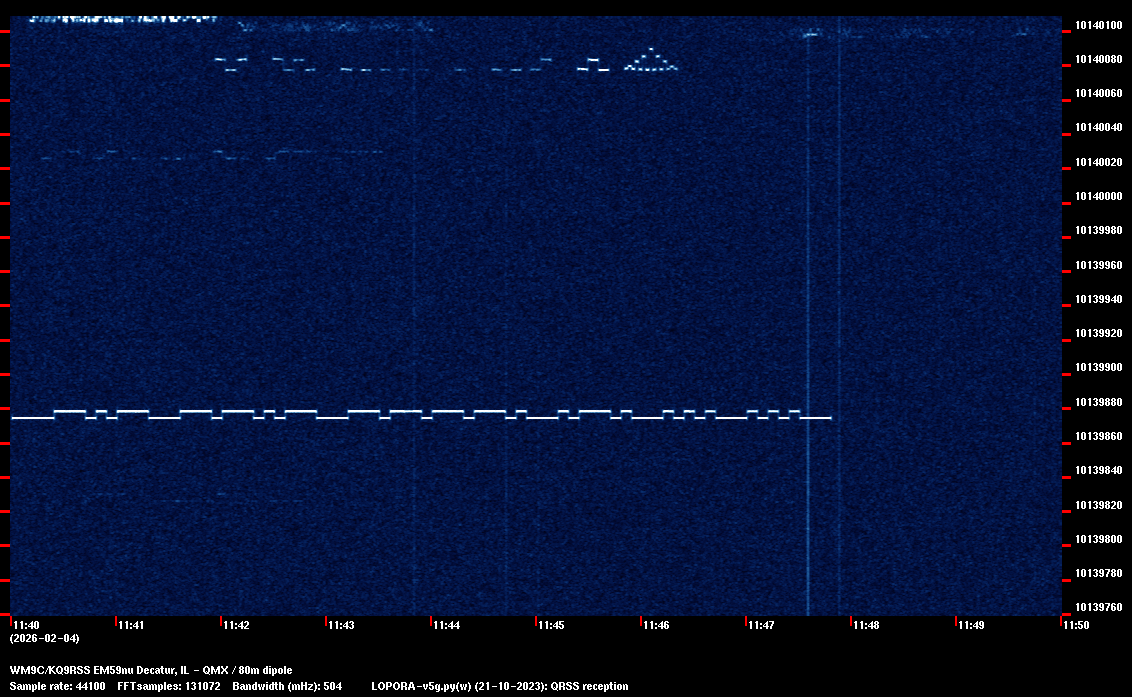Select the 11:45 time marker
This screenshot has width=1132, height=697.
click(x=551, y=626)
